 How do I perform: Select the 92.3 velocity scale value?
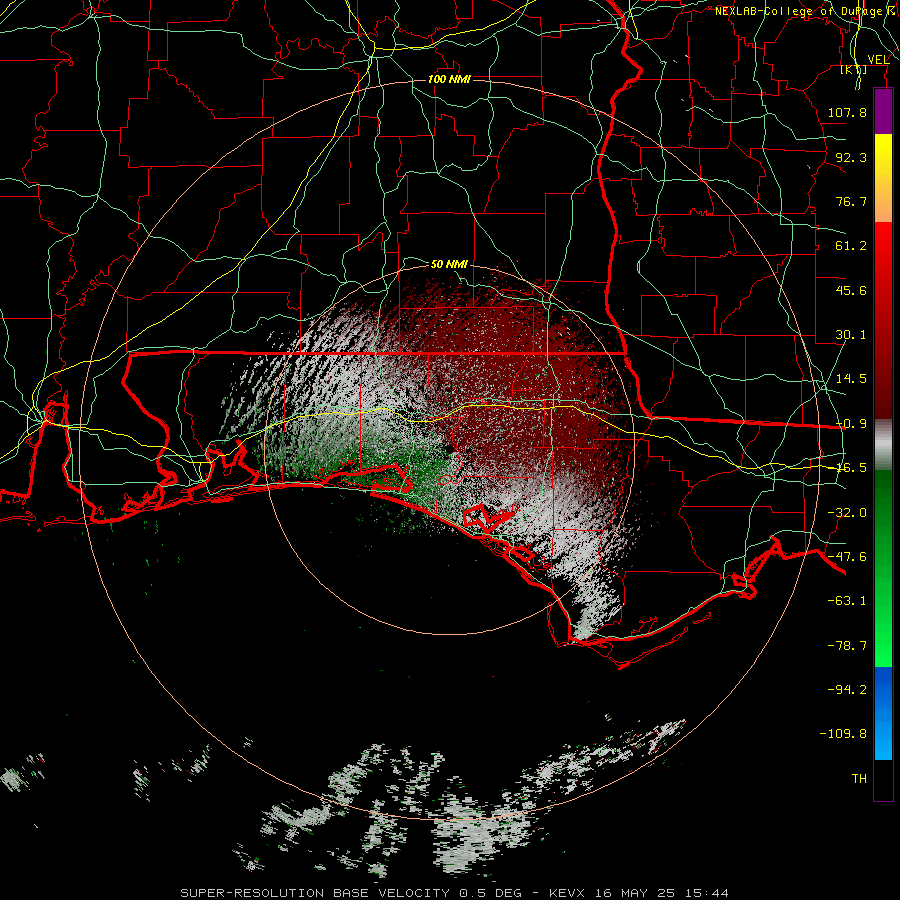tap(851, 157)
